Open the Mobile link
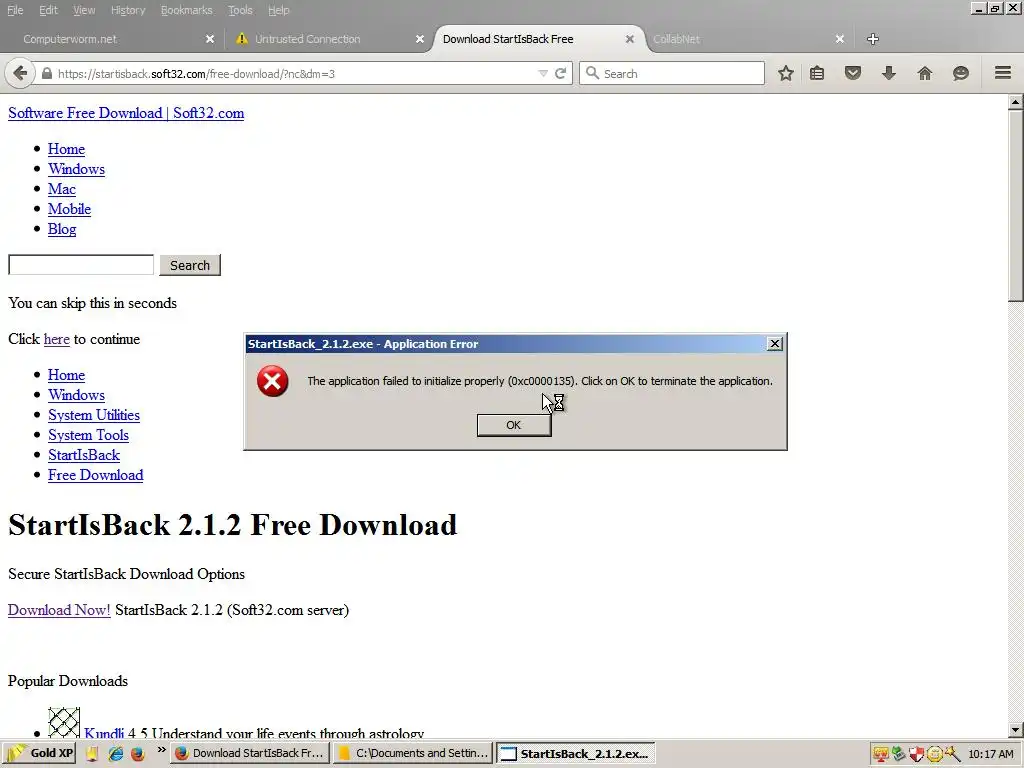This screenshot has width=1024, height=768. click(69, 209)
